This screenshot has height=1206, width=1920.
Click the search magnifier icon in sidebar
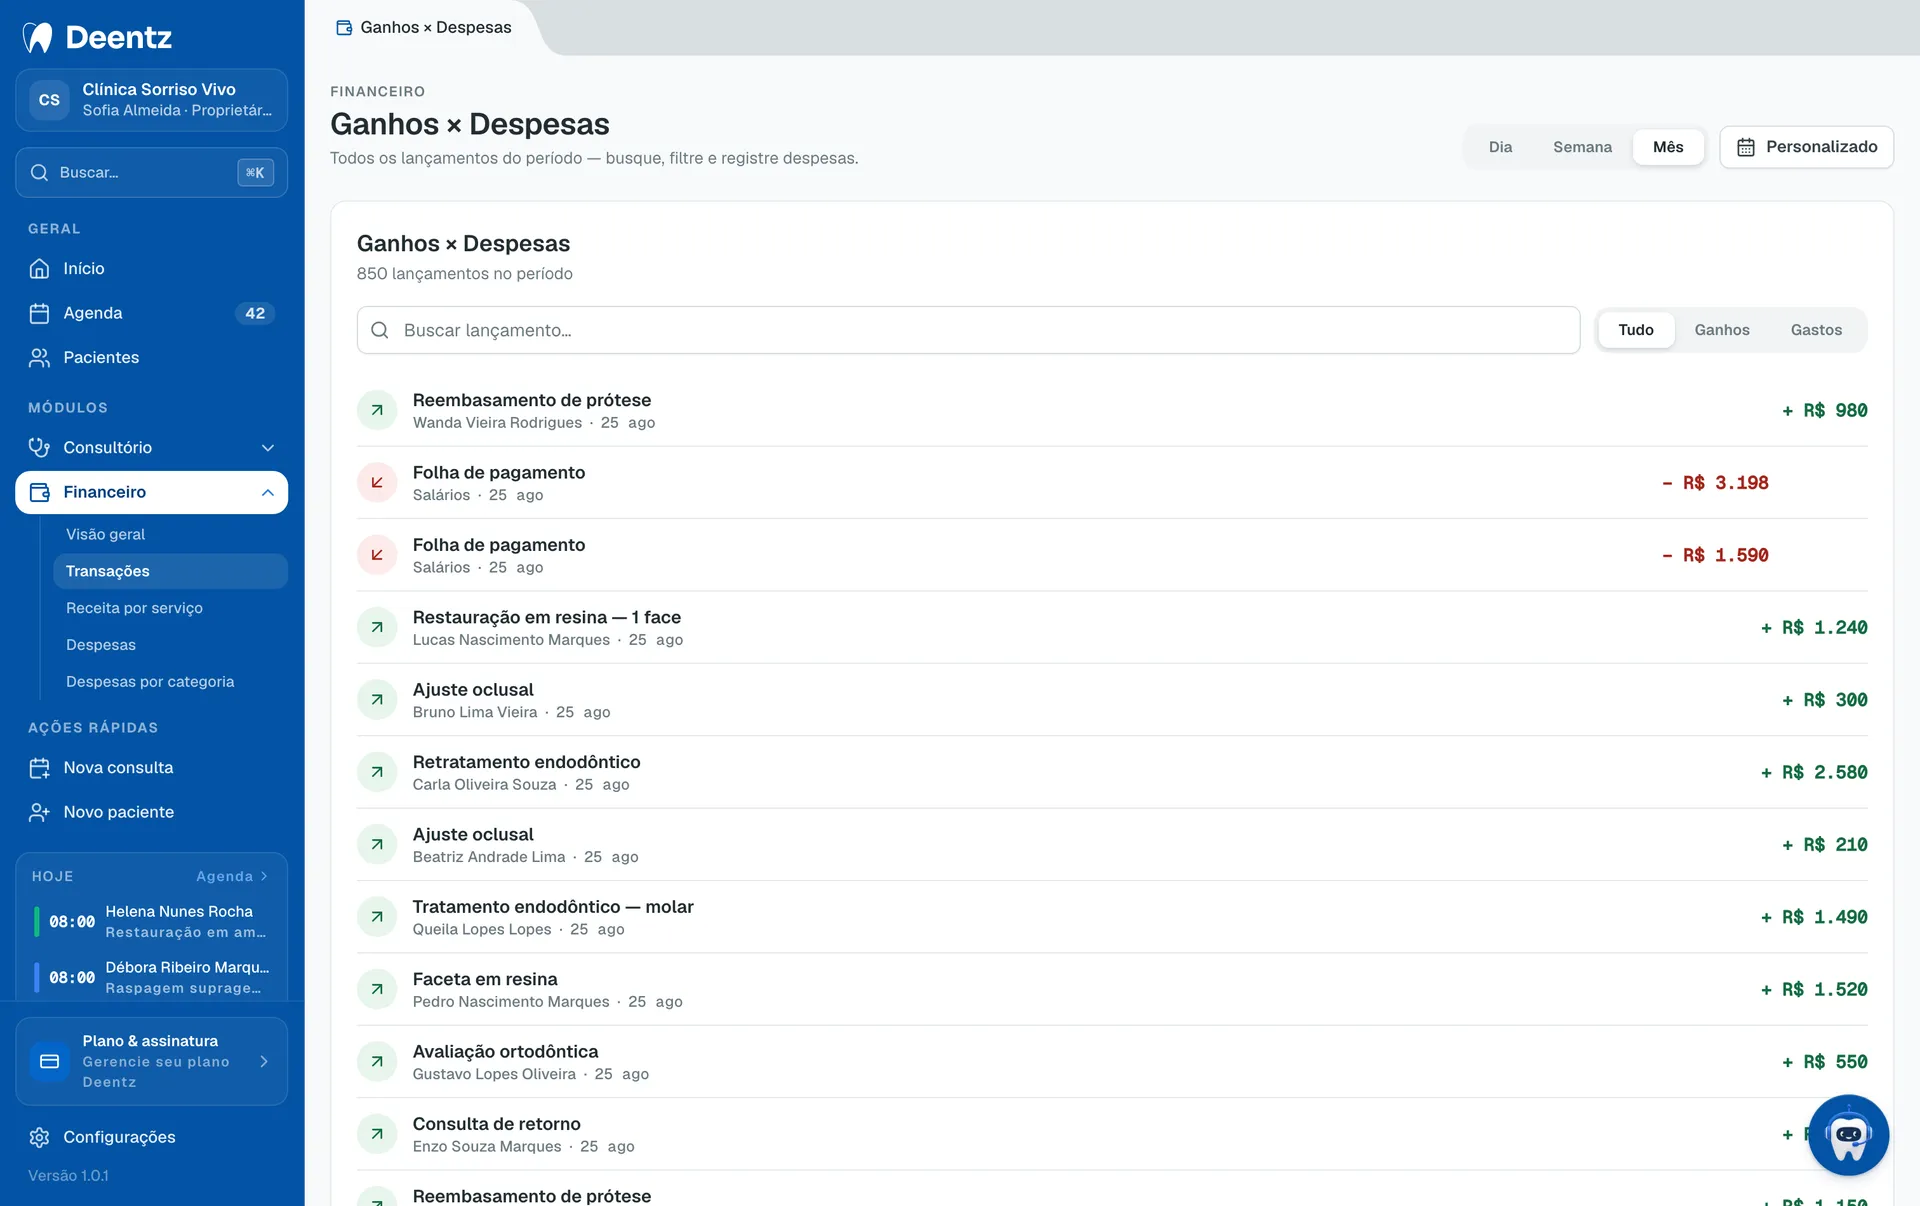[x=39, y=173]
